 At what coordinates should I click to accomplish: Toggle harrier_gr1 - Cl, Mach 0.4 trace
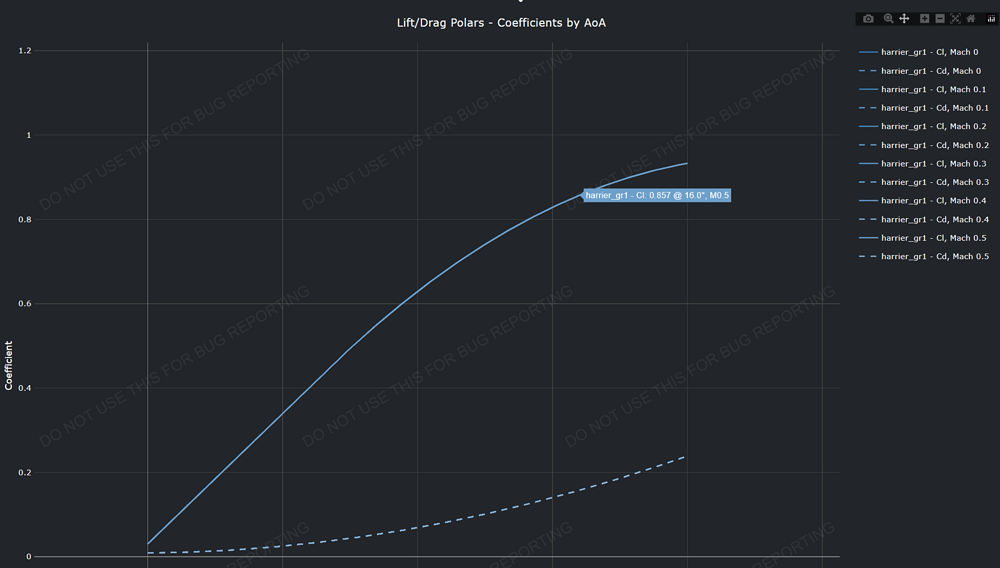click(922, 201)
